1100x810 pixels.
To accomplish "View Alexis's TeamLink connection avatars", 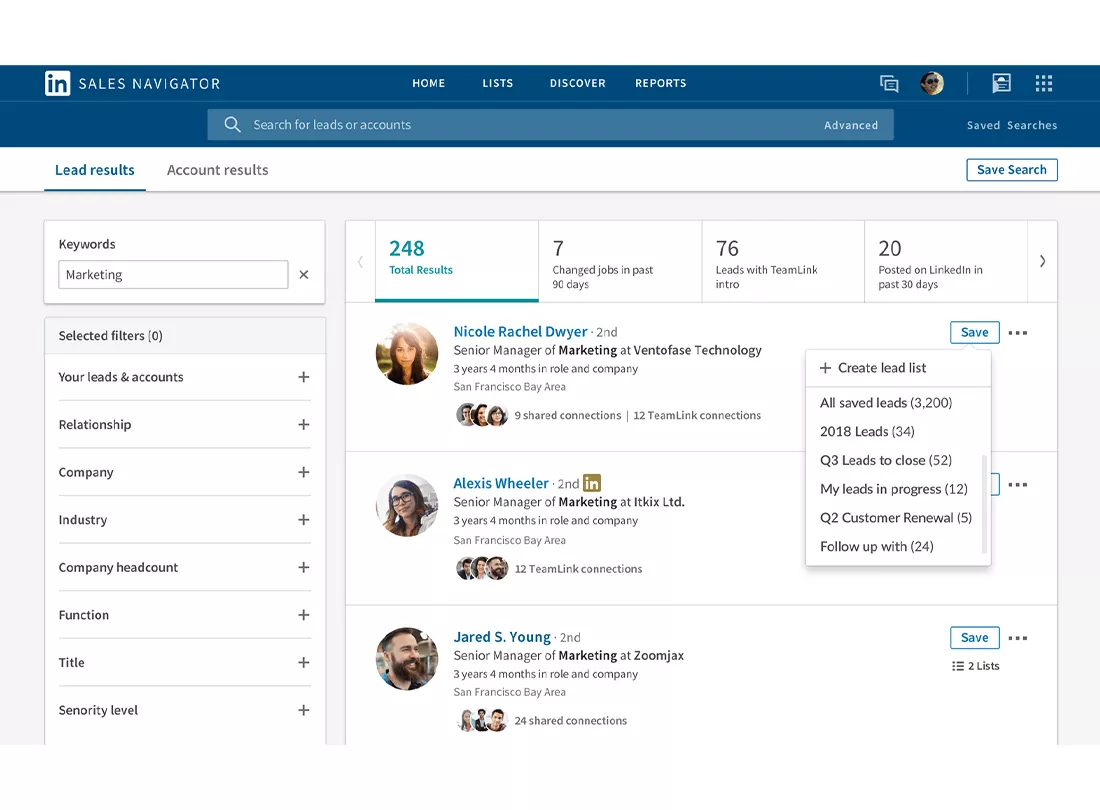I will click(482, 568).
